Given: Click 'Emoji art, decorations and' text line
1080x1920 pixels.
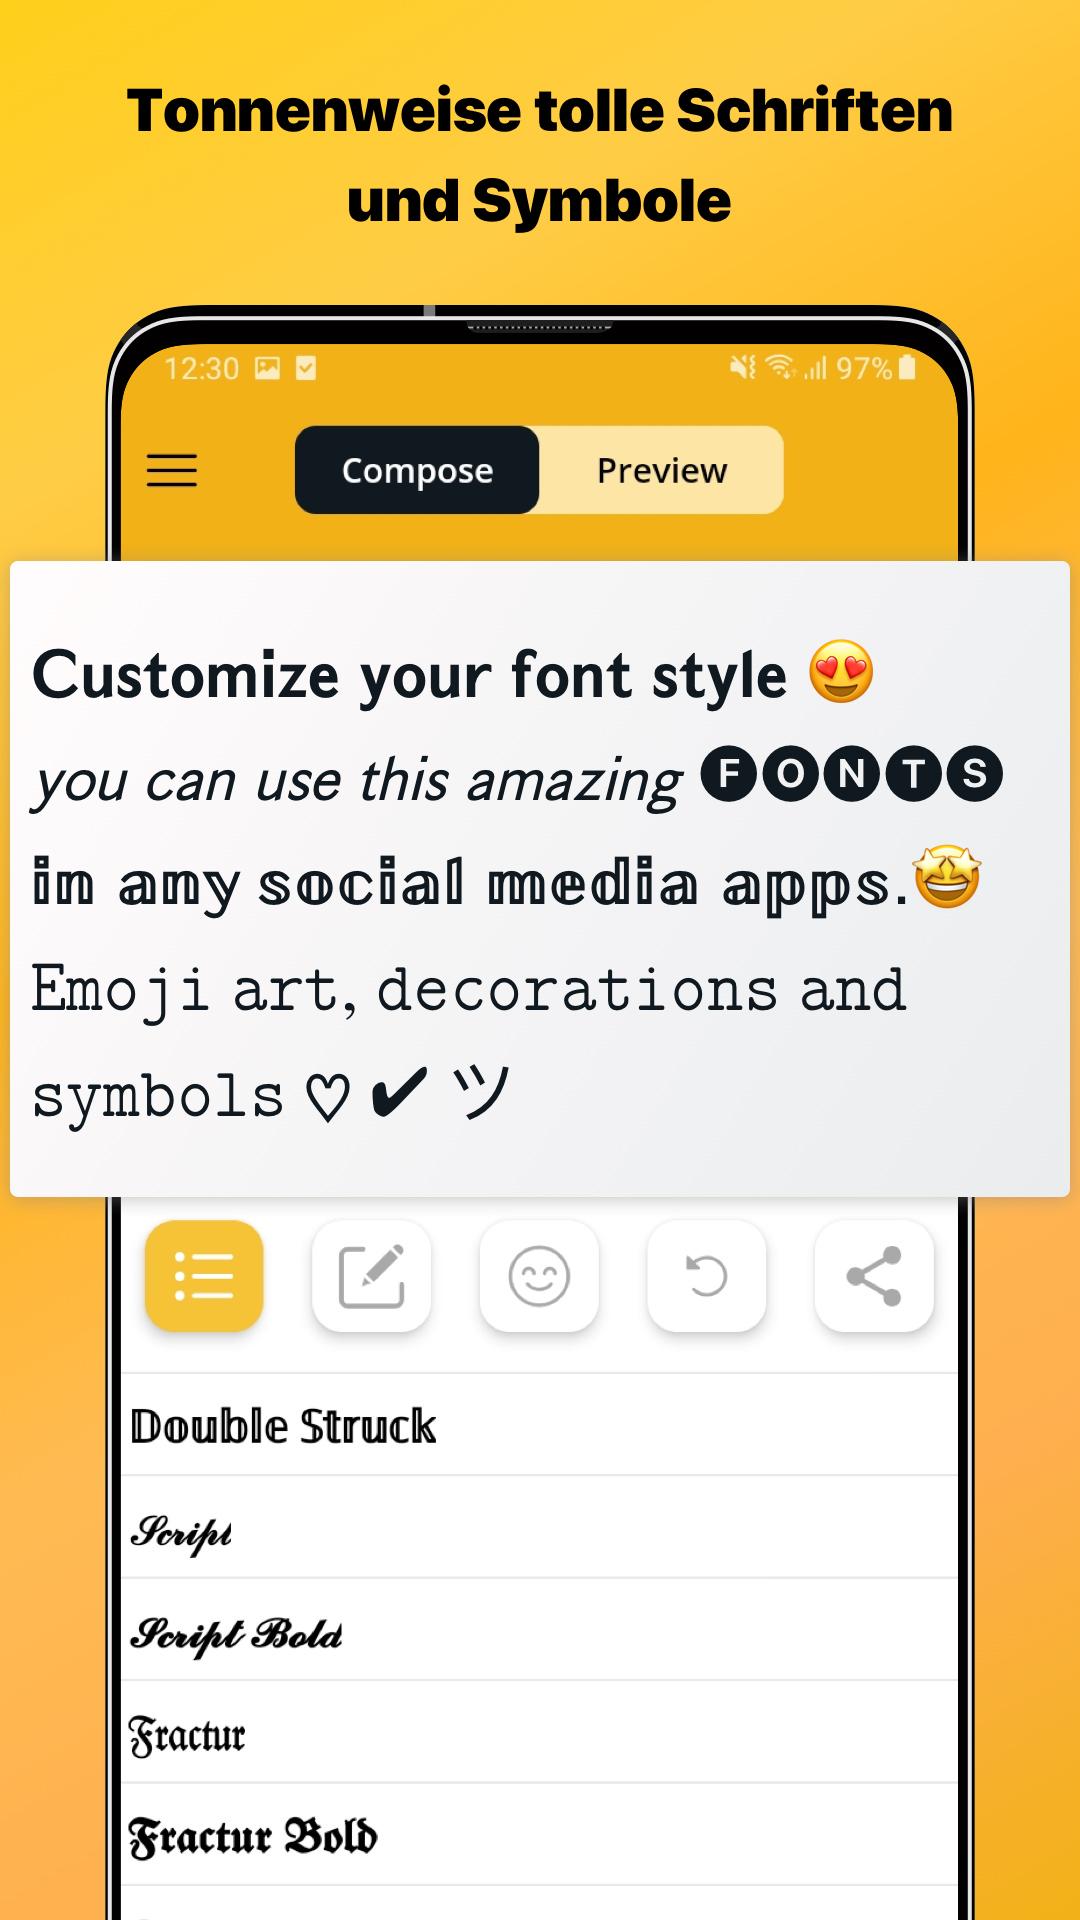Looking at the screenshot, I should [x=468, y=992].
